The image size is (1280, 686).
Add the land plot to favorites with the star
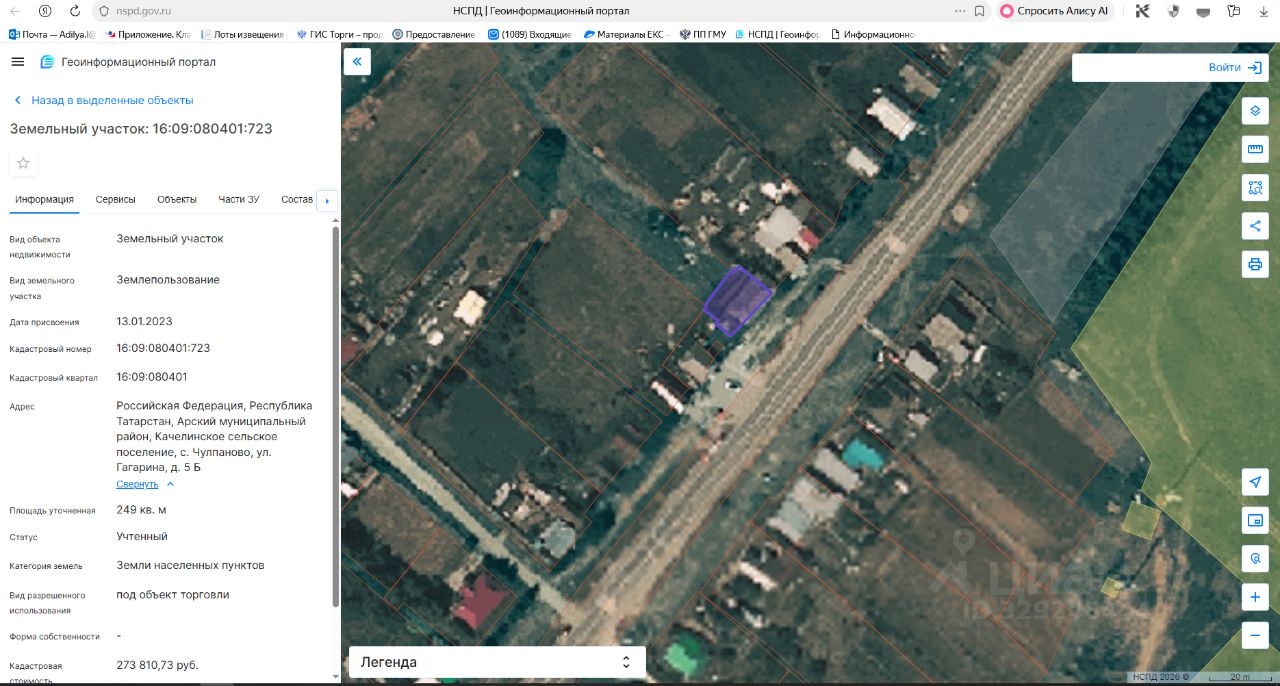(23, 163)
